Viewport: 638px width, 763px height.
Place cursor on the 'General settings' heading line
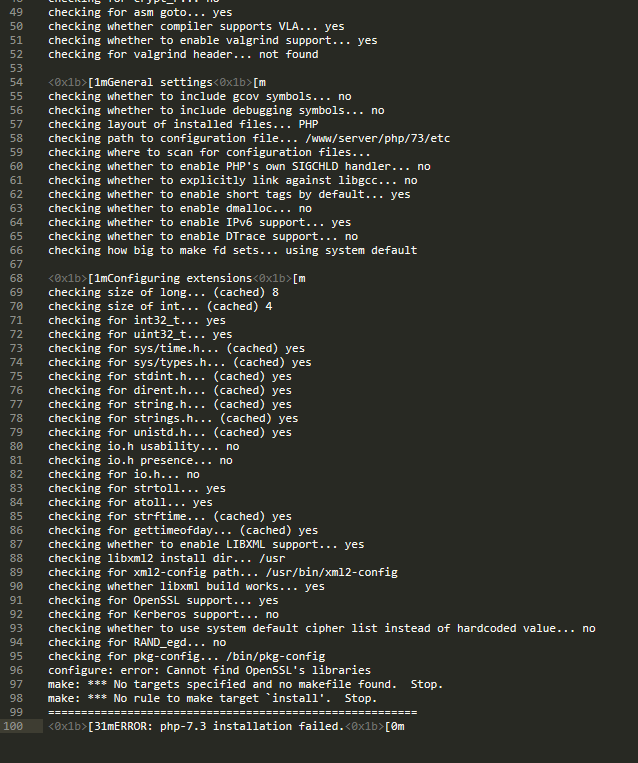coord(157,82)
